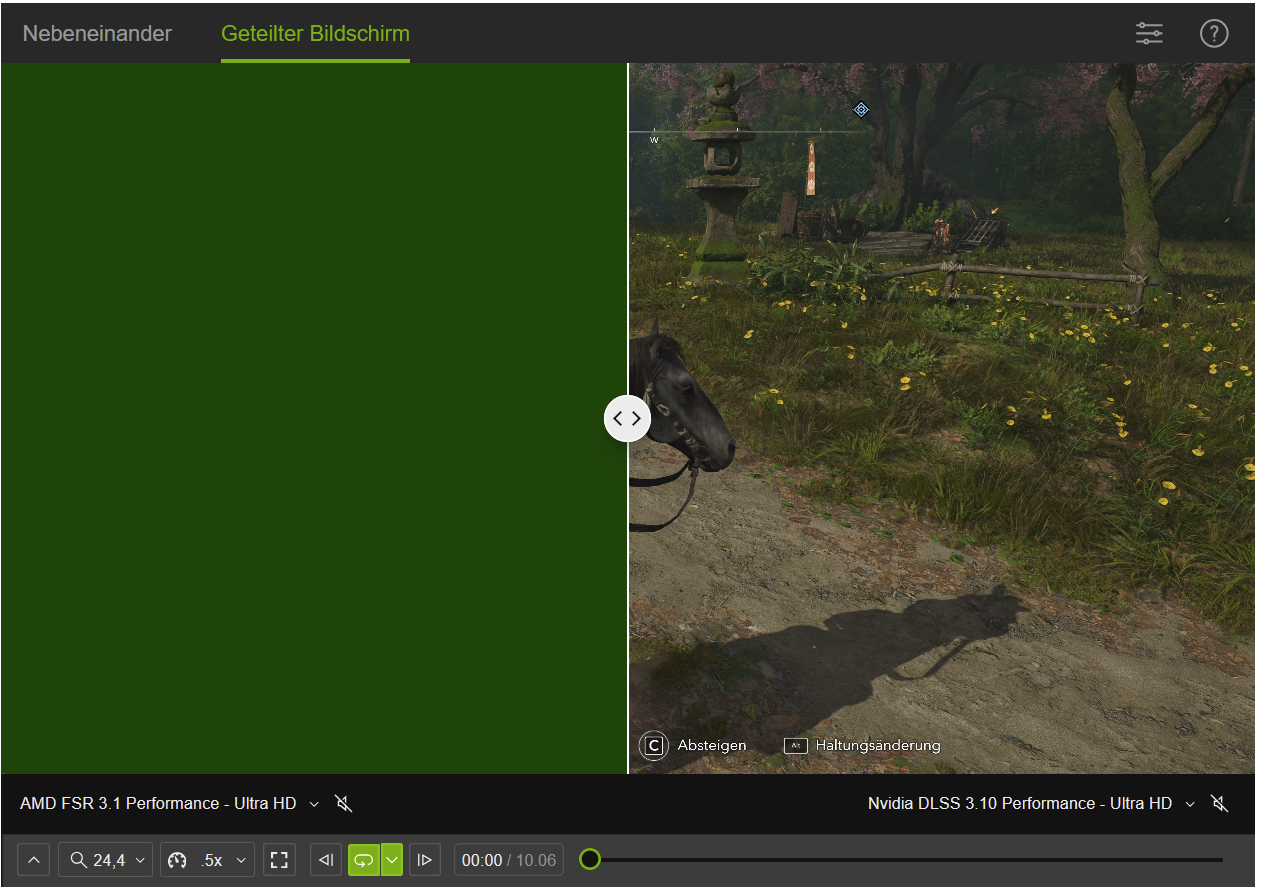Click the Absteigen prompt in the video

click(693, 745)
